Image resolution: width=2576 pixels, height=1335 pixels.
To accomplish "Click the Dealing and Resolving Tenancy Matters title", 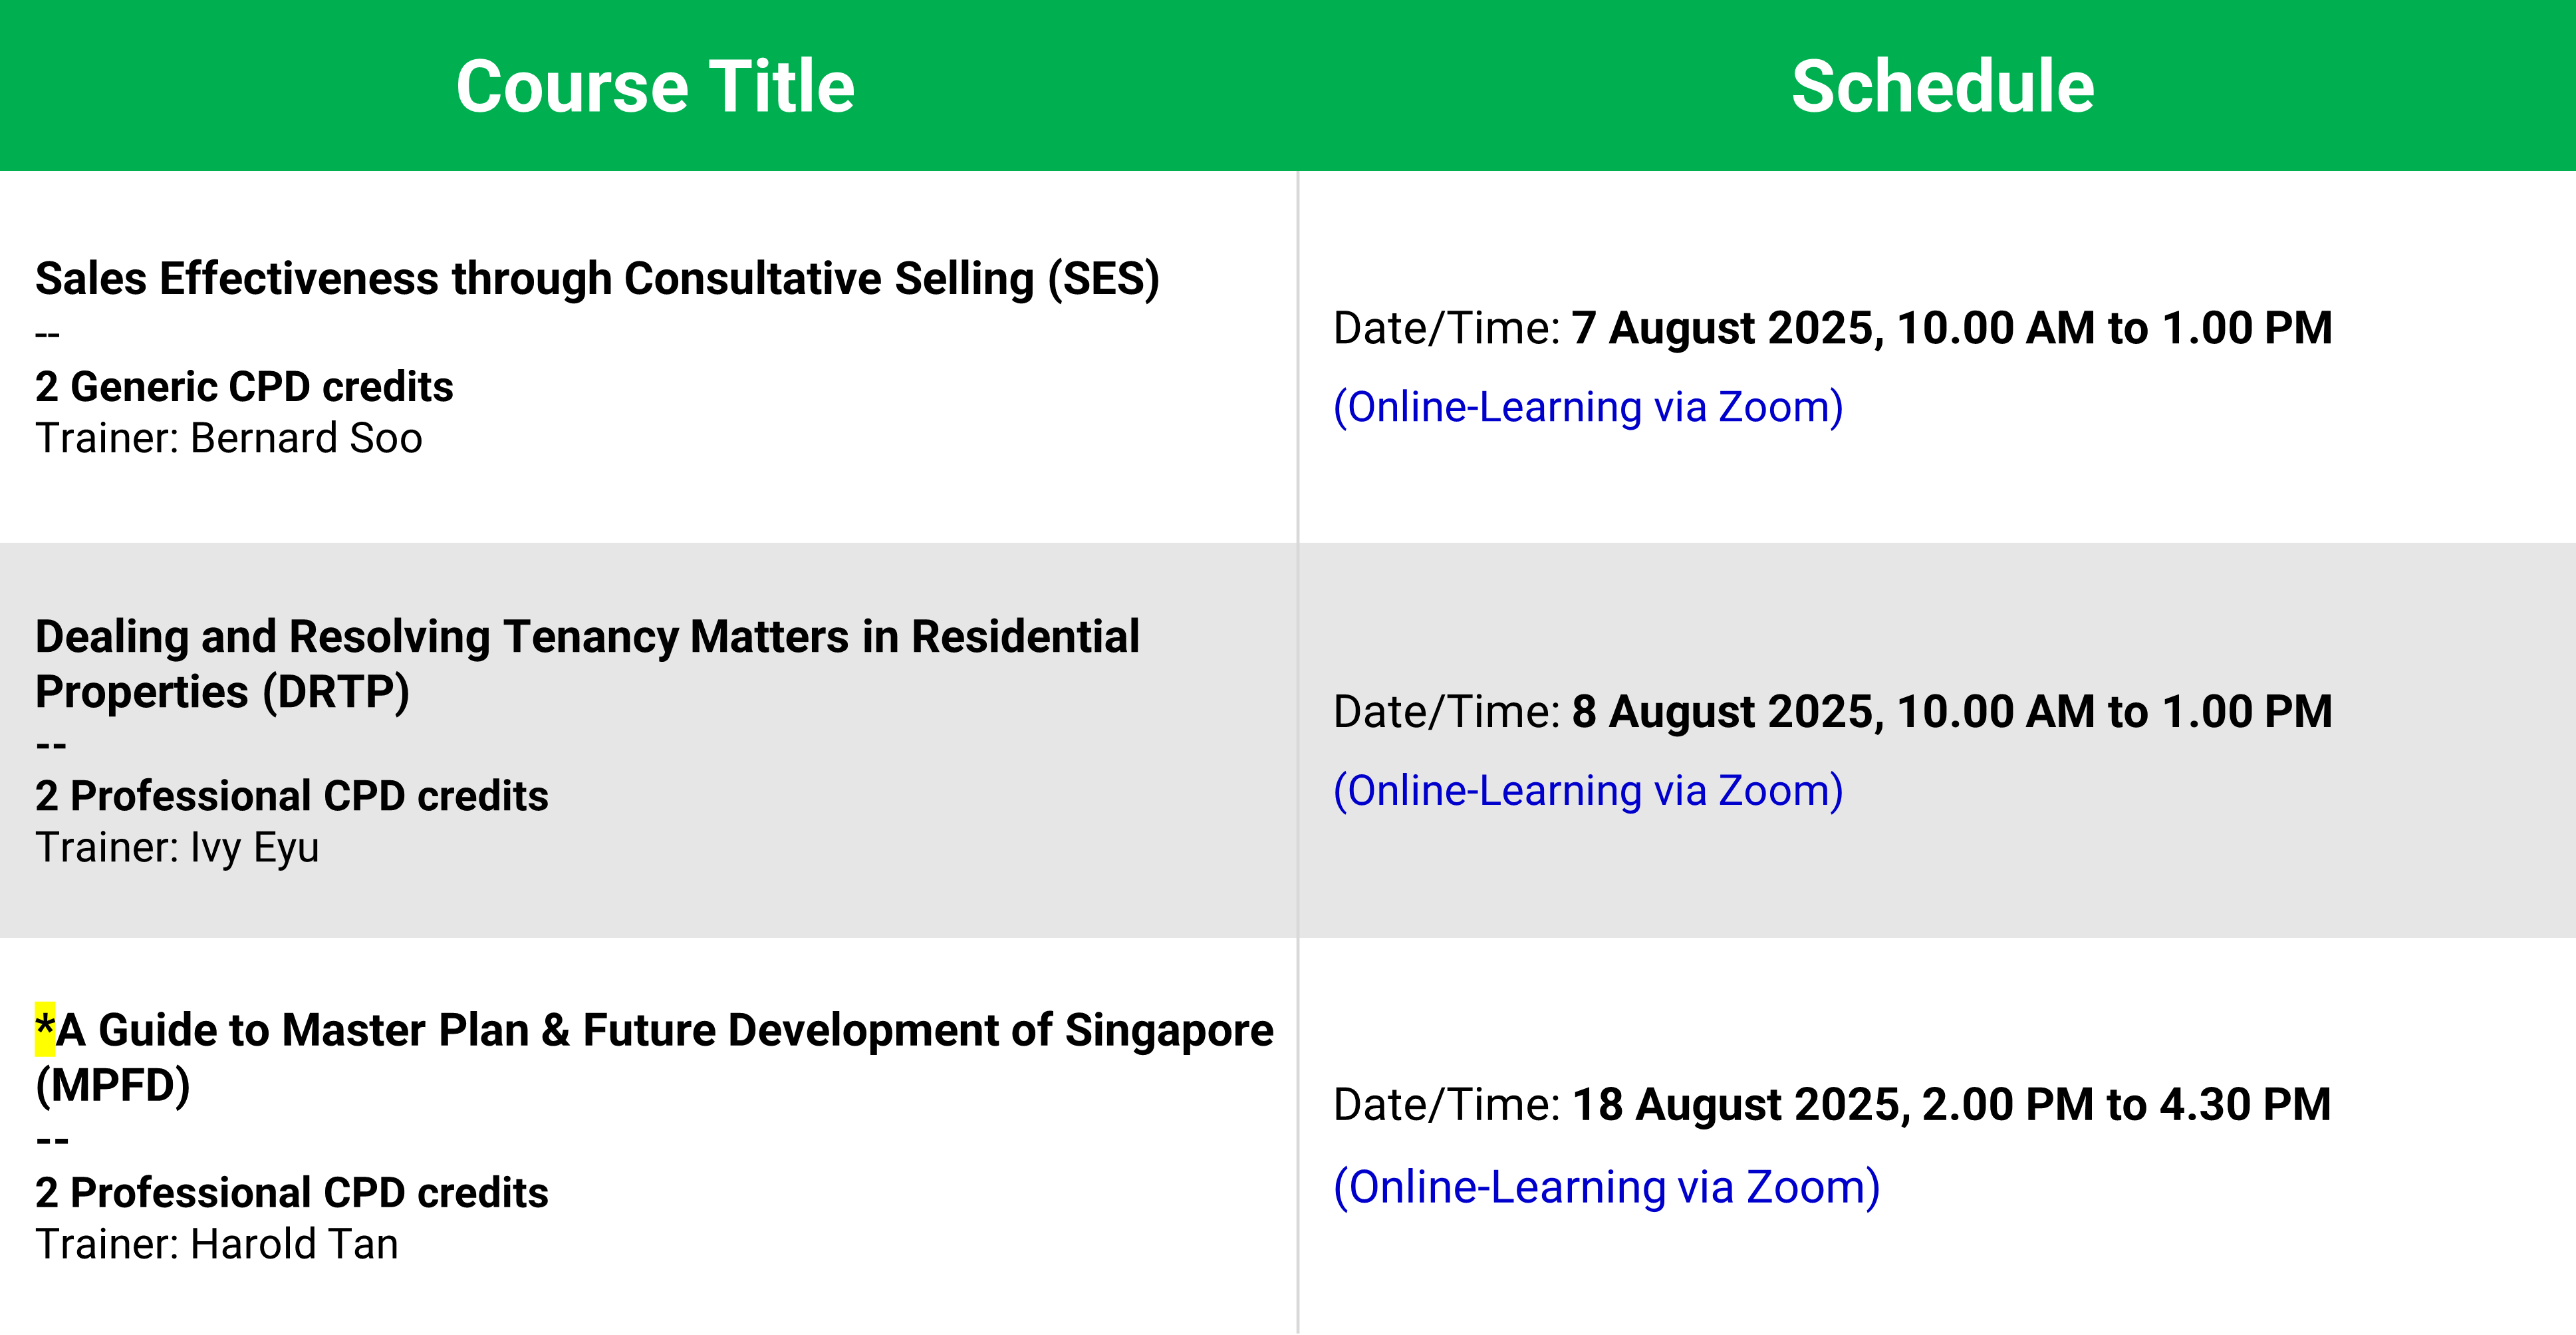I will [587, 664].
